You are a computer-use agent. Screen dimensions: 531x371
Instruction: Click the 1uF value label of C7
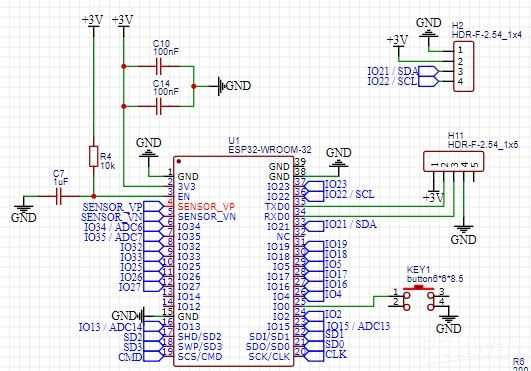tap(61, 182)
